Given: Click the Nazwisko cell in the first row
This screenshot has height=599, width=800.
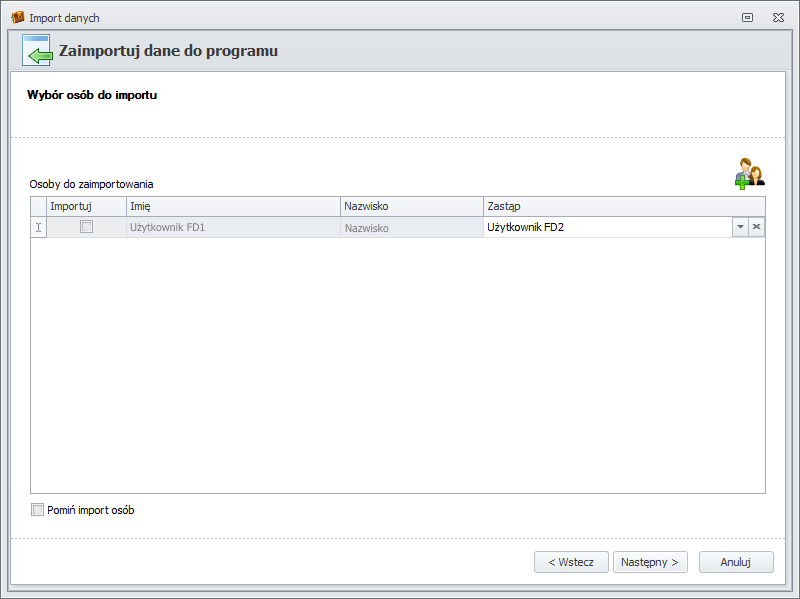Looking at the screenshot, I should (411, 228).
